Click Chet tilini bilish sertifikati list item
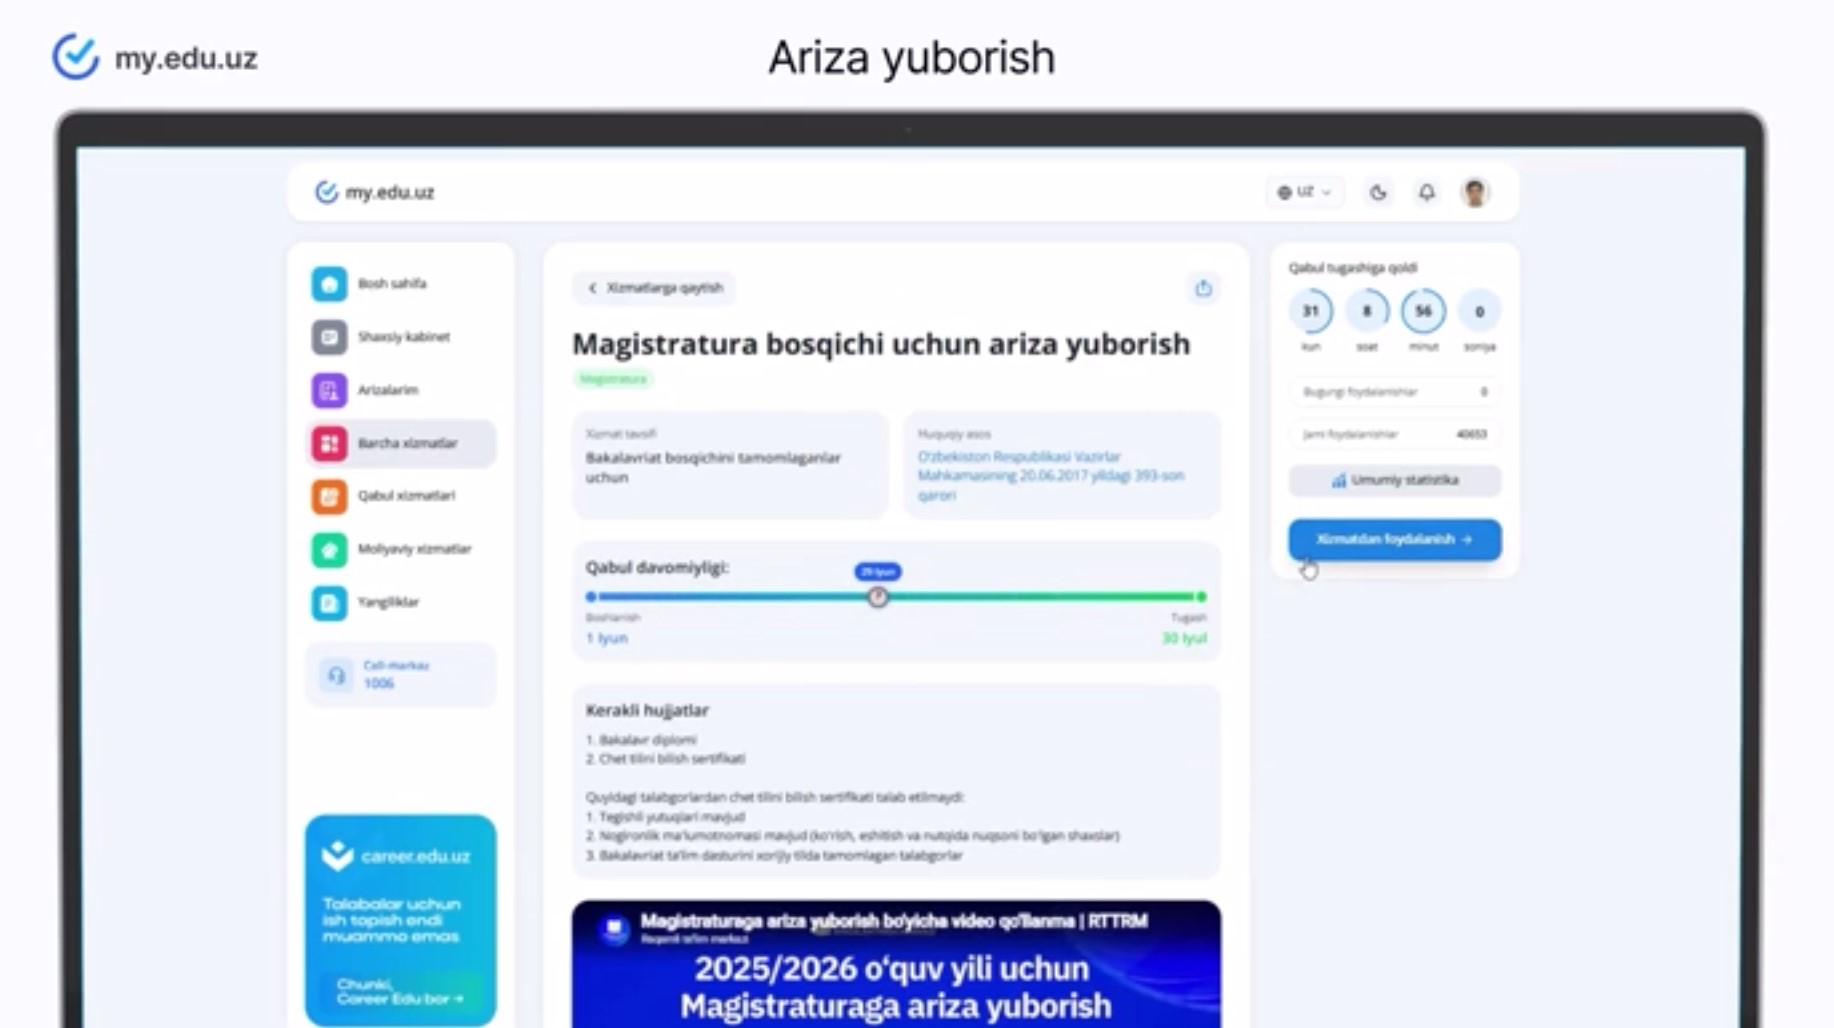The image size is (1834, 1028). tap(666, 759)
